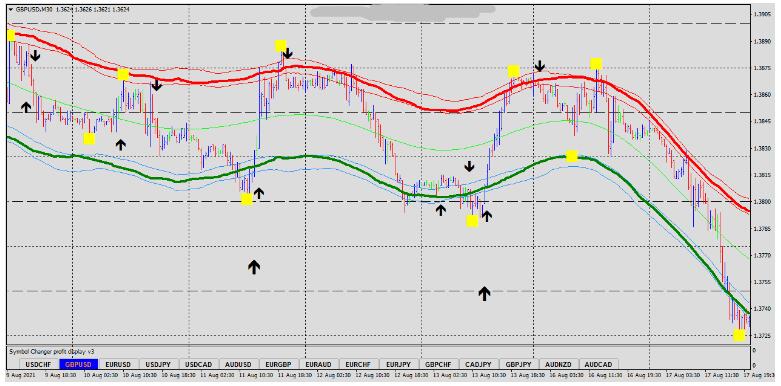Image resolution: width=781 pixels, height=386 pixels.
Task: Switch chart to EURGBP symbol
Action: point(278,364)
